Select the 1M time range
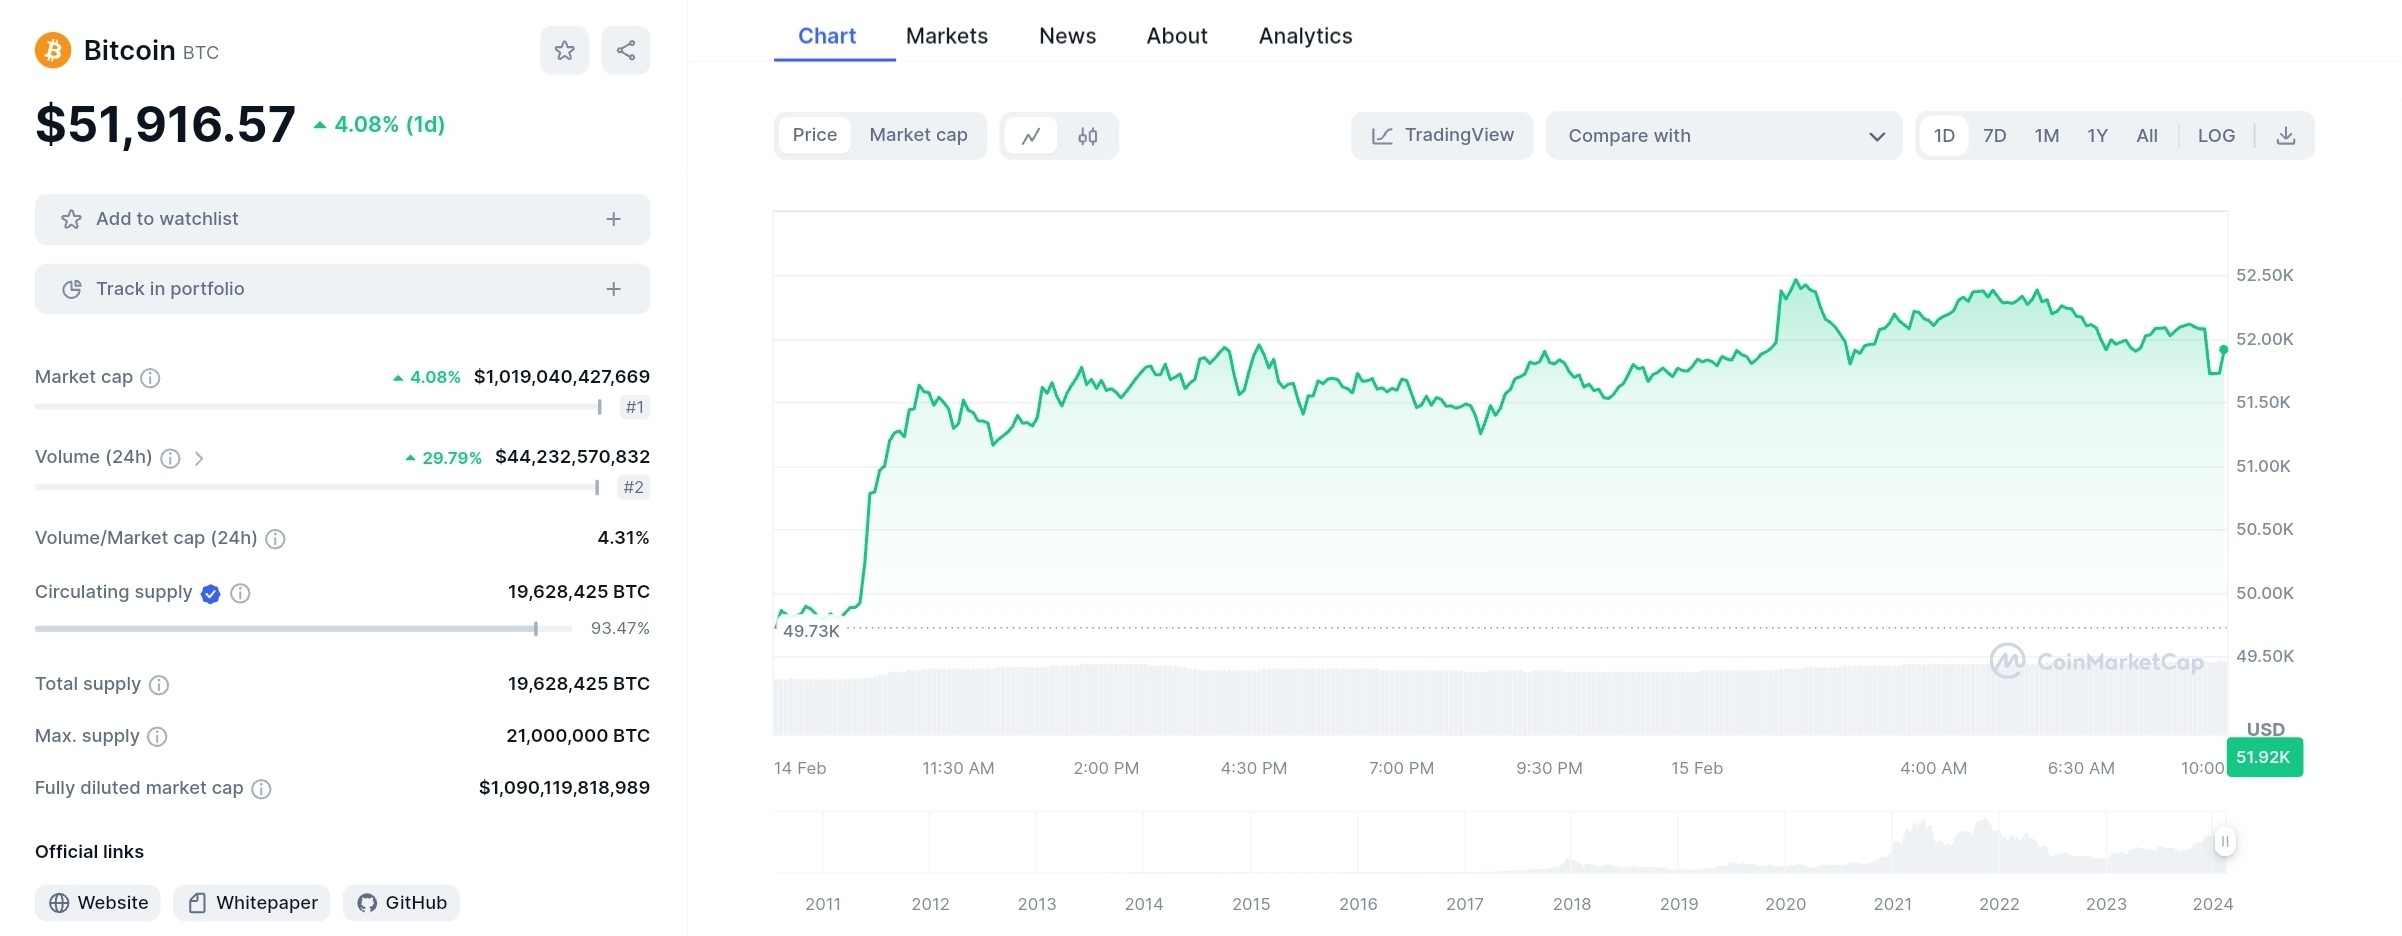This screenshot has width=2402, height=936. click(x=2047, y=136)
